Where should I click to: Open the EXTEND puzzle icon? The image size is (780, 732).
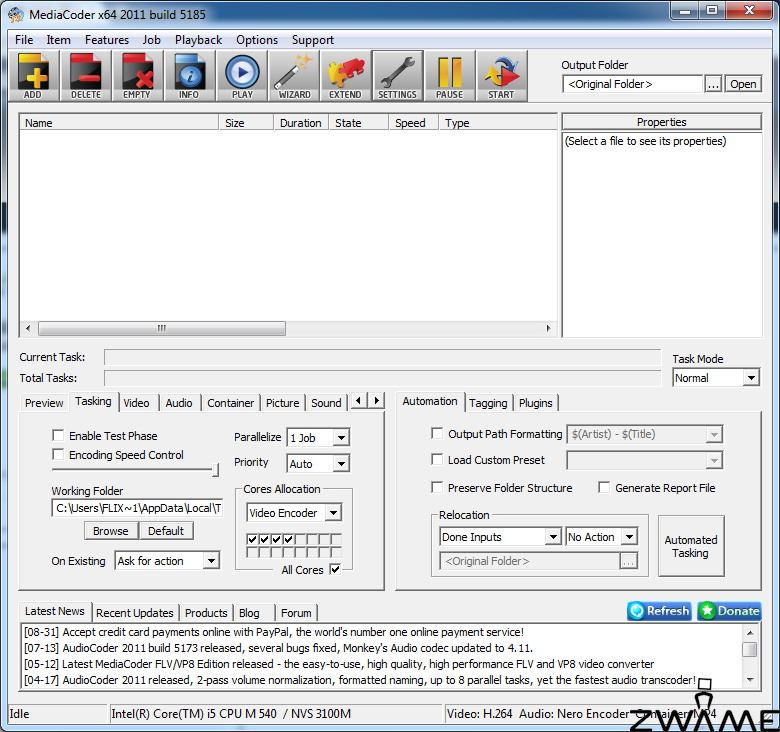346,76
